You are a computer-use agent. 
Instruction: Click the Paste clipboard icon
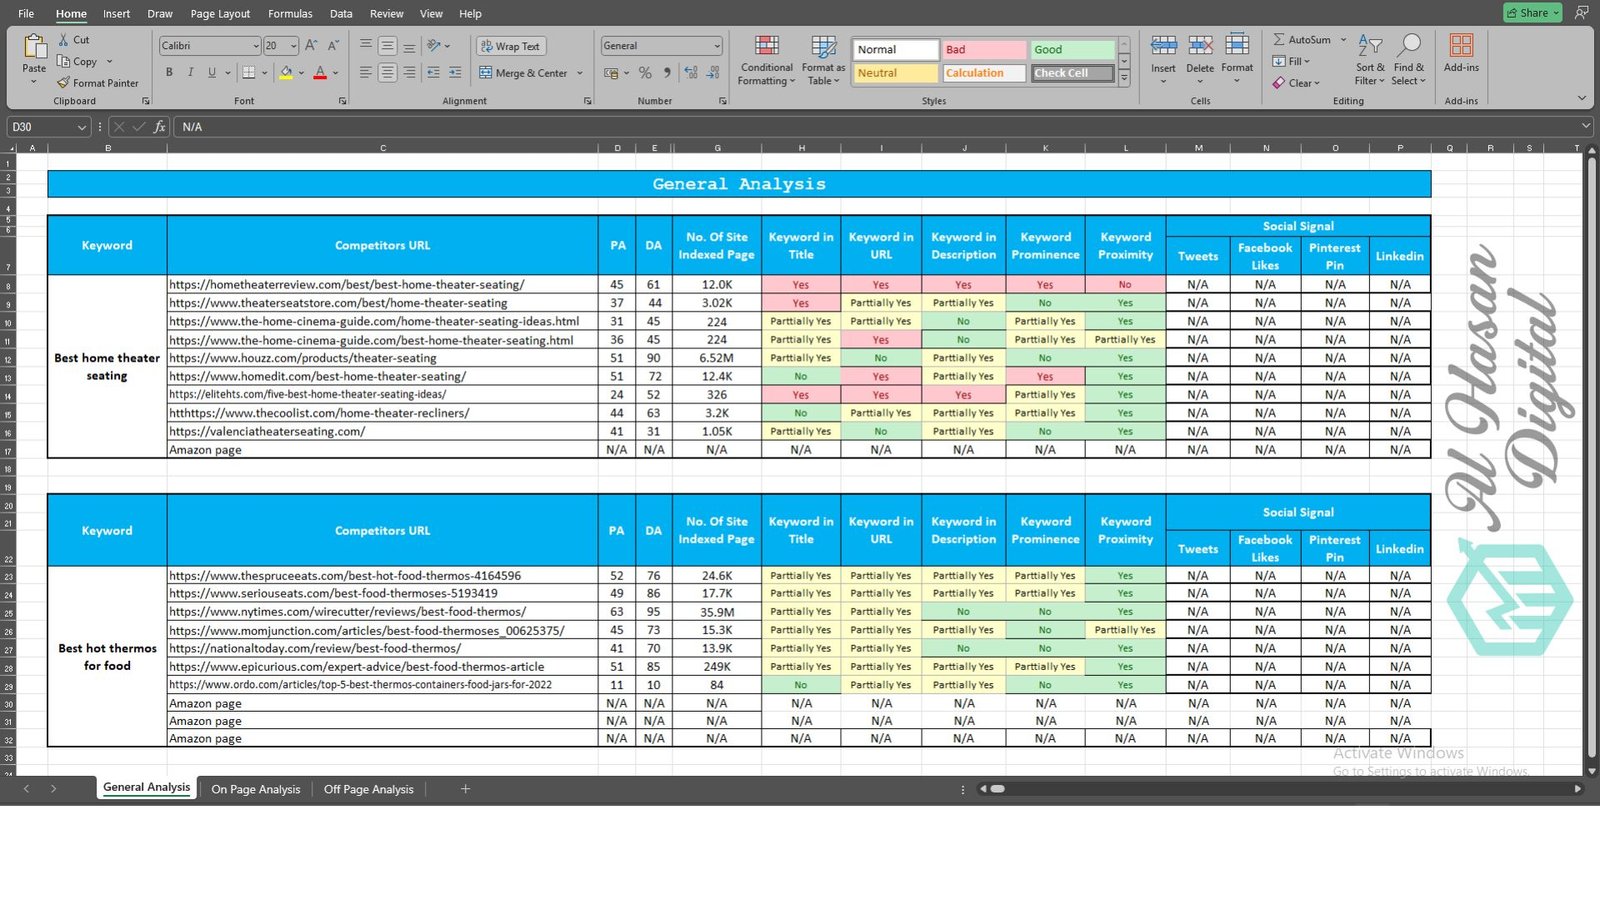pyautogui.click(x=34, y=47)
